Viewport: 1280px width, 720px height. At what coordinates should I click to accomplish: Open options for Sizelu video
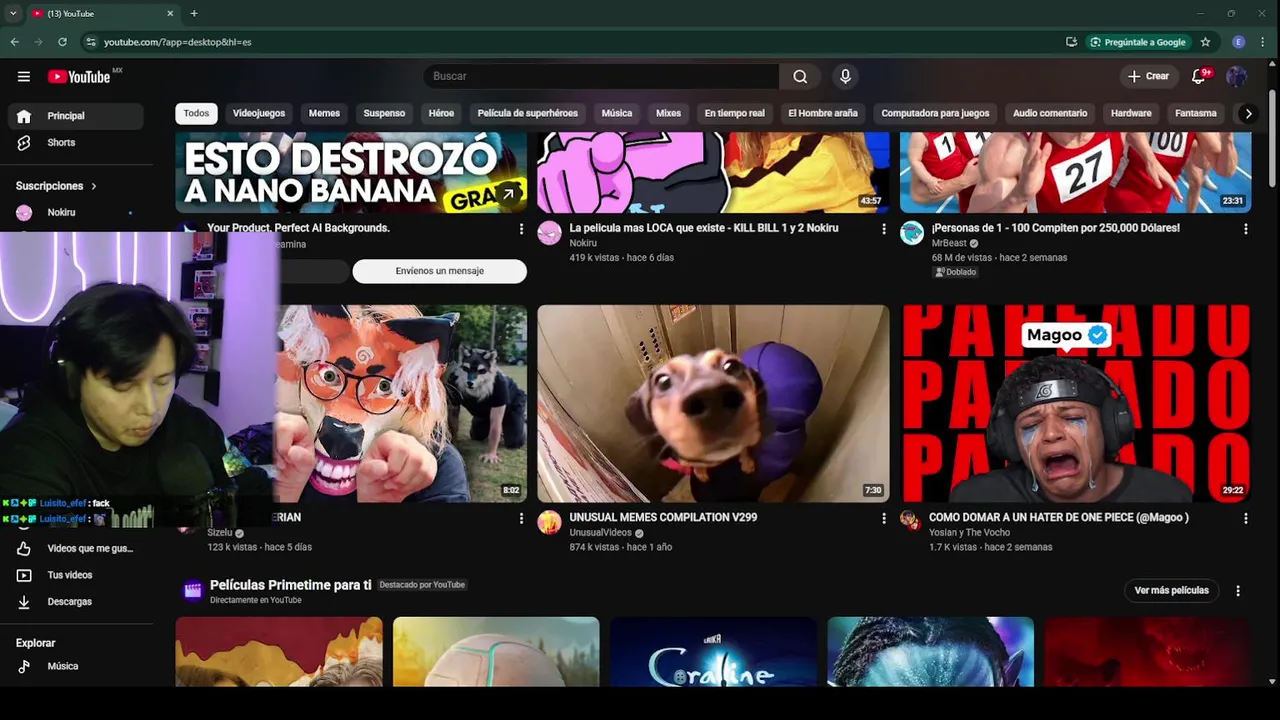coord(521,518)
